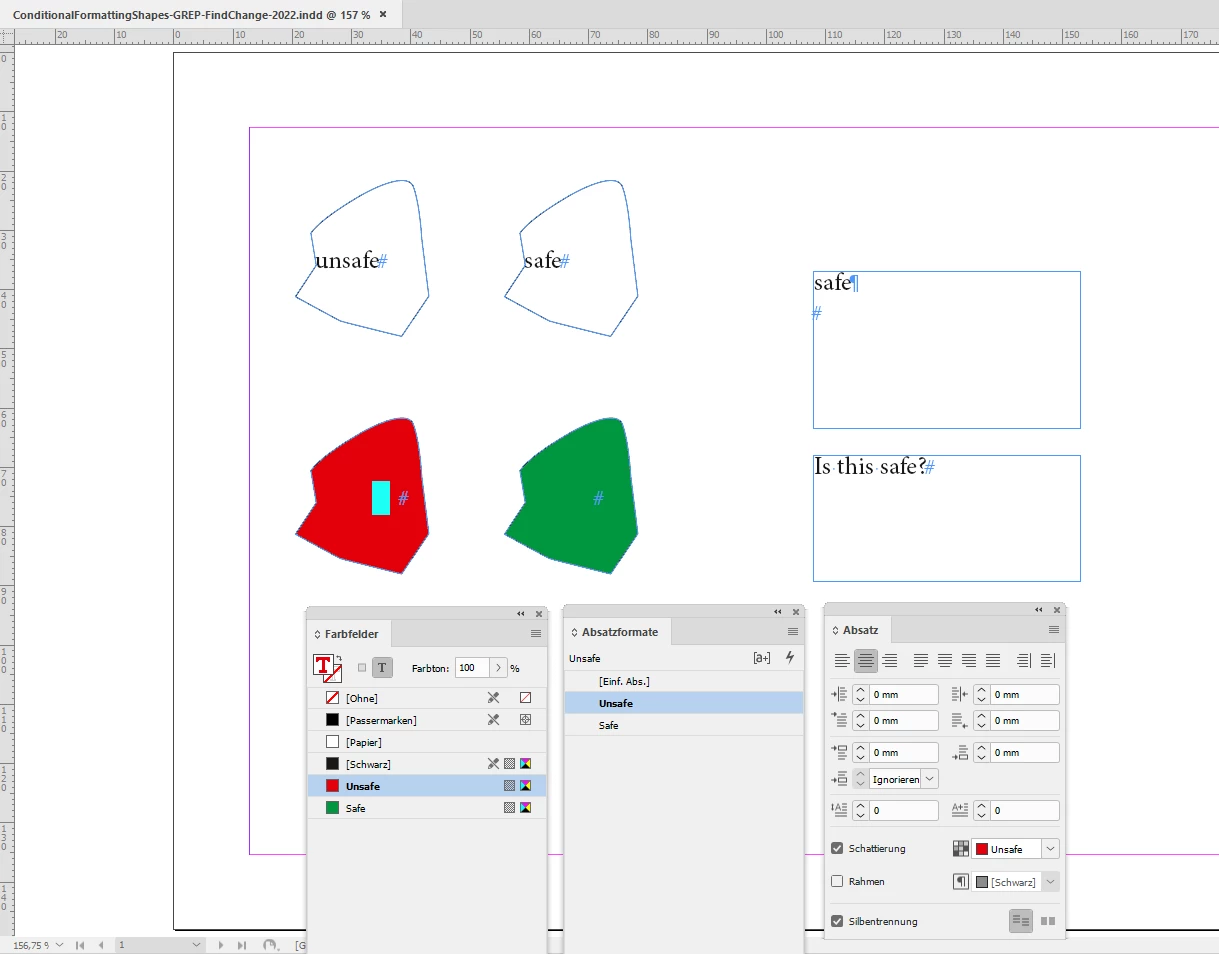Click the drop cap number of lines field

tap(904, 811)
